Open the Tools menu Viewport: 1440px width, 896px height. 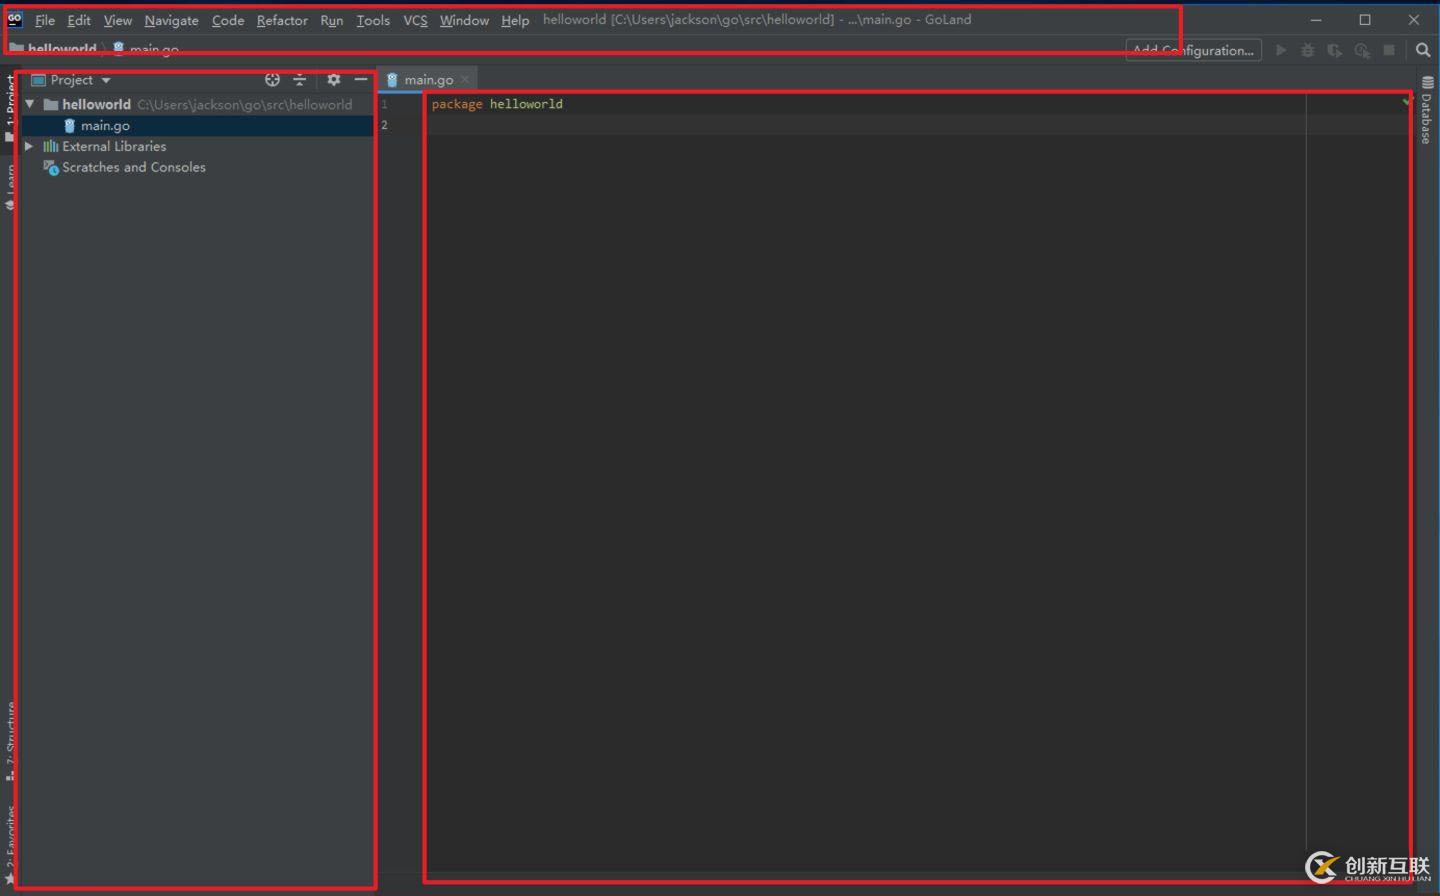(373, 20)
